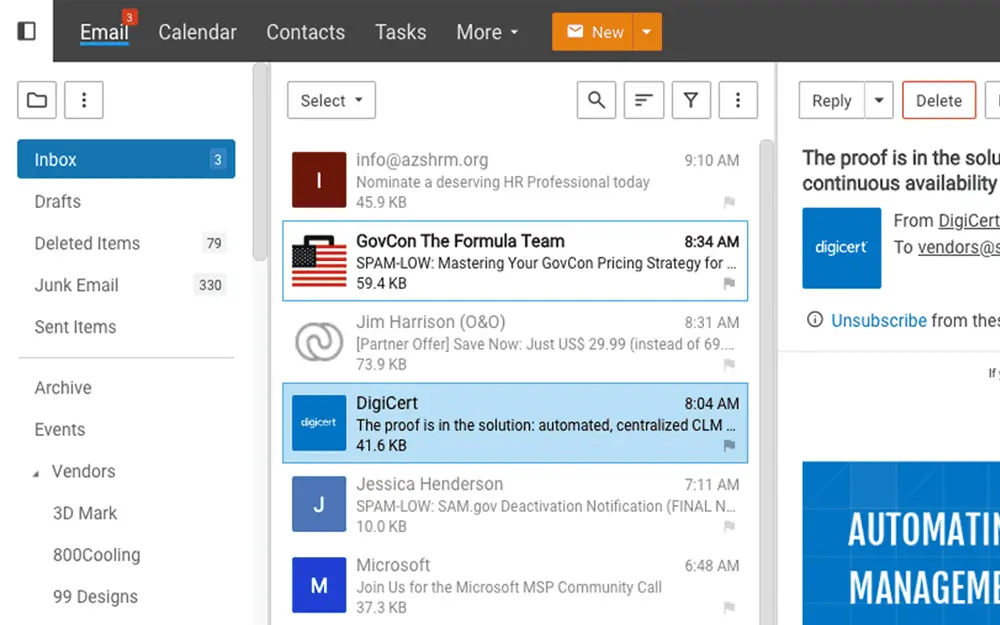Viewport: 1000px width, 625px height.
Task: Open the Select dropdown
Action: tap(332, 100)
